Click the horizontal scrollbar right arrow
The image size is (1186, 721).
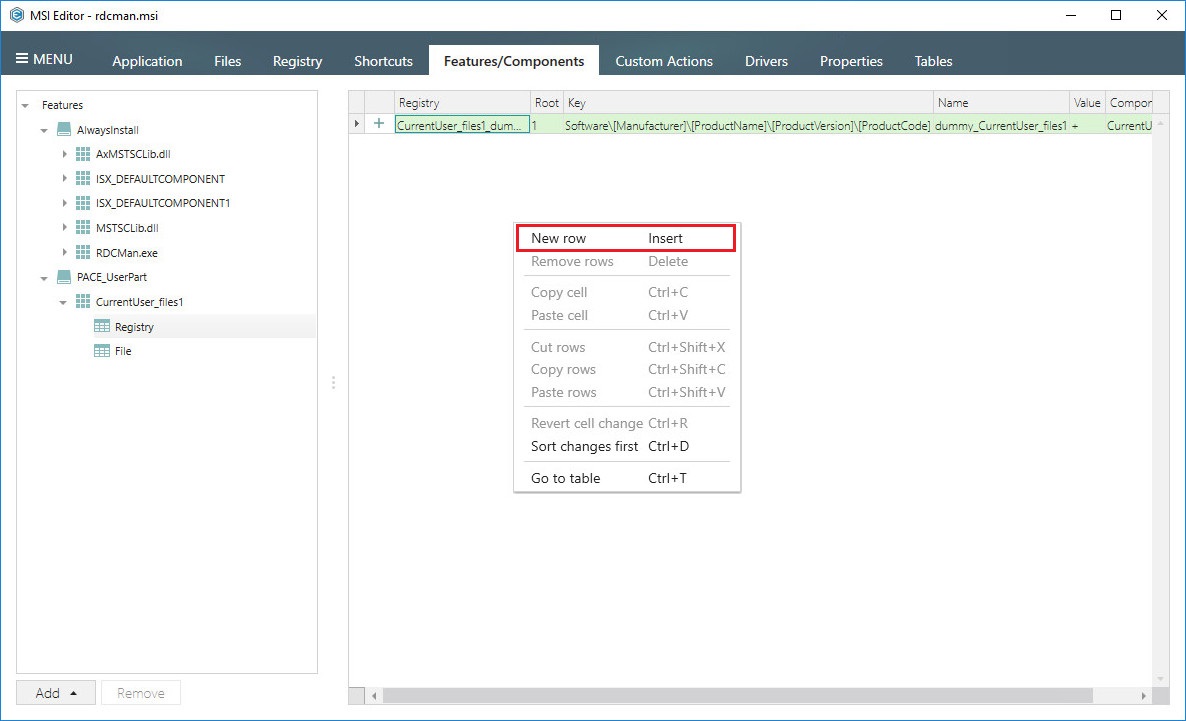pos(1143,695)
